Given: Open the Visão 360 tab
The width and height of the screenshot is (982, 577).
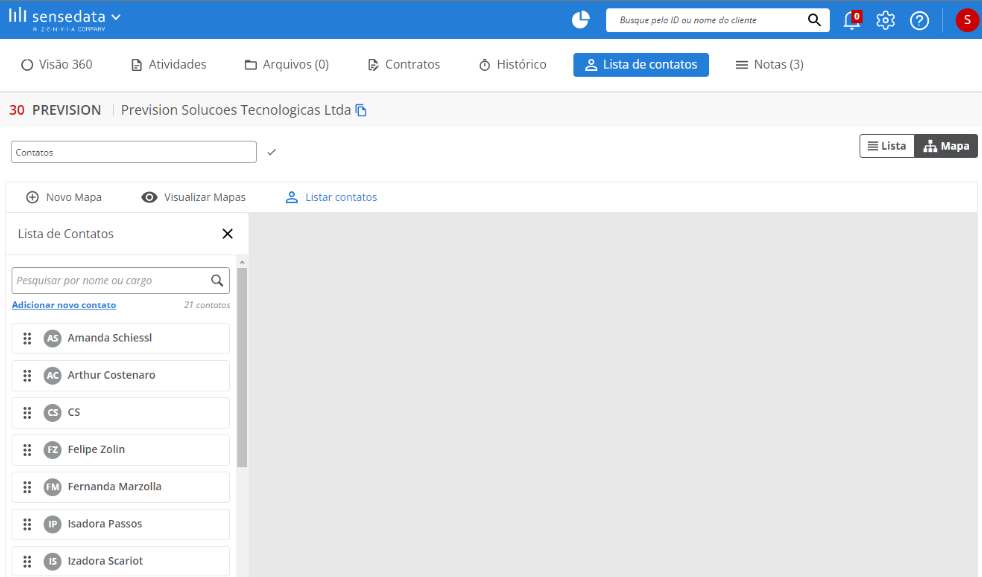Looking at the screenshot, I should coord(56,65).
